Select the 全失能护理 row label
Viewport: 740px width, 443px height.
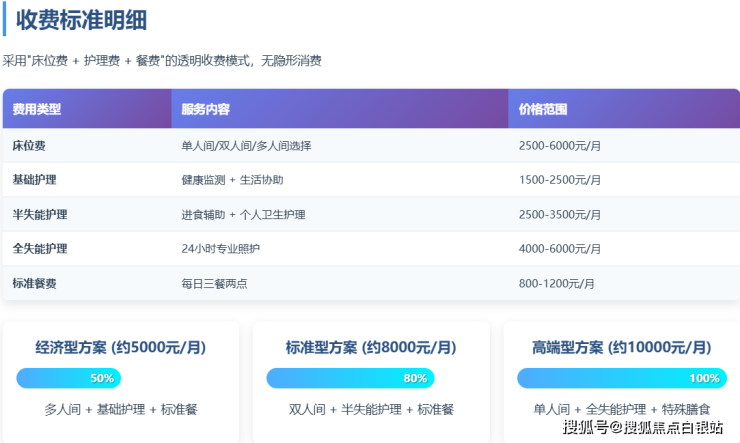click(40, 249)
